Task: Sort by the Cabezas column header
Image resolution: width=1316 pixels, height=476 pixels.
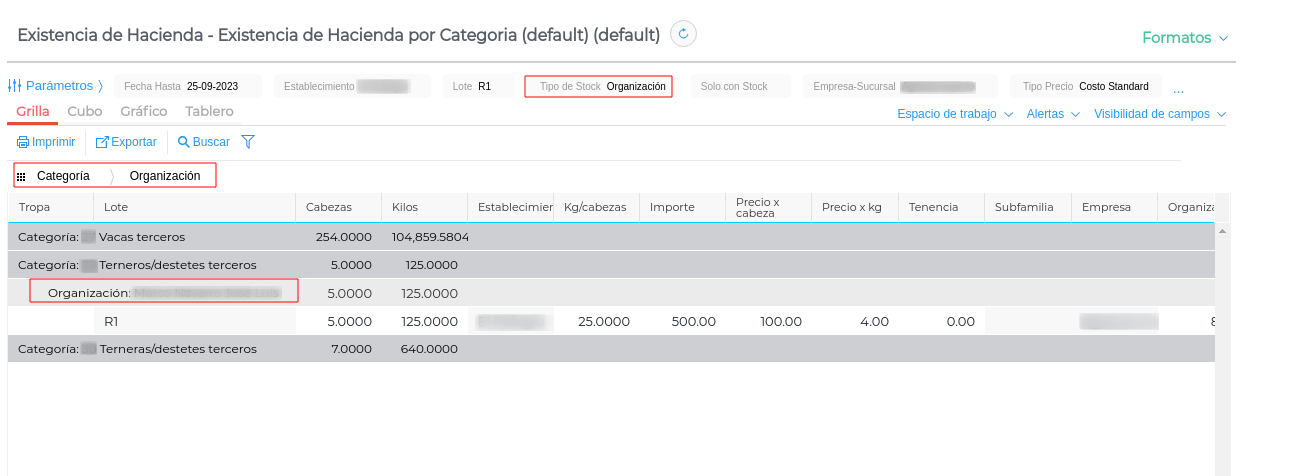Action: 329,207
